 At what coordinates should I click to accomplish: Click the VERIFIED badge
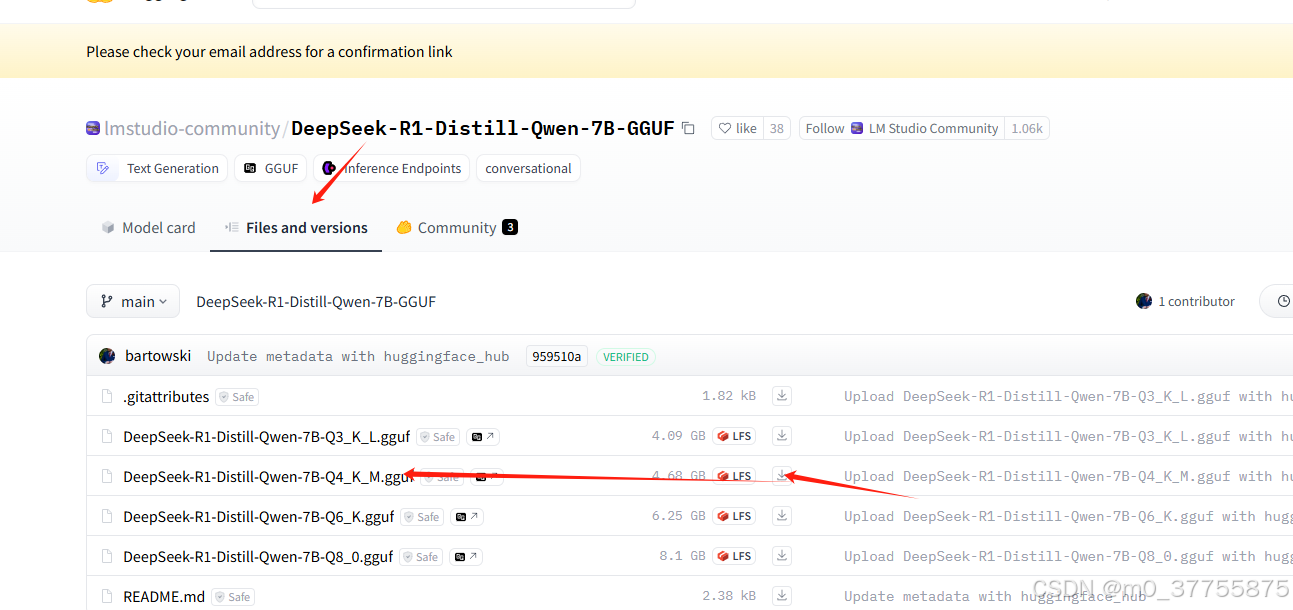626,356
